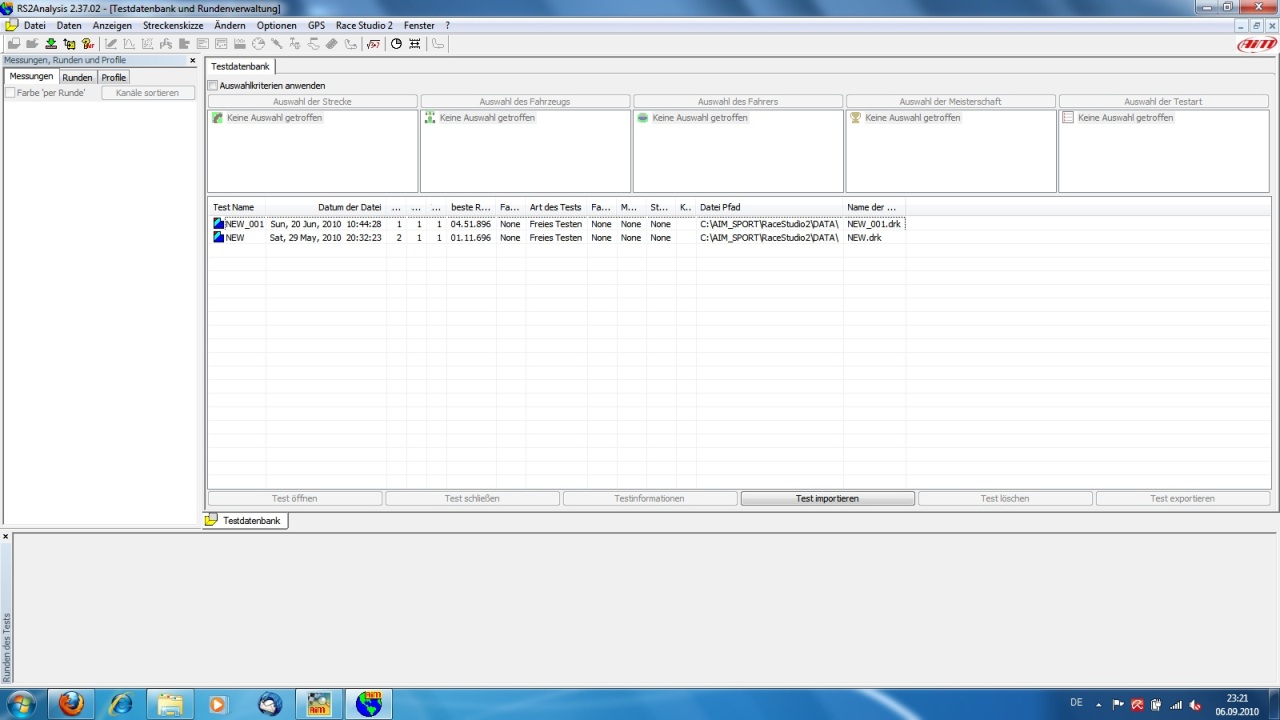Screen dimensions: 1280x720
Task: Click the 'Kanäle sortieren' button
Action: coord(148,93)
